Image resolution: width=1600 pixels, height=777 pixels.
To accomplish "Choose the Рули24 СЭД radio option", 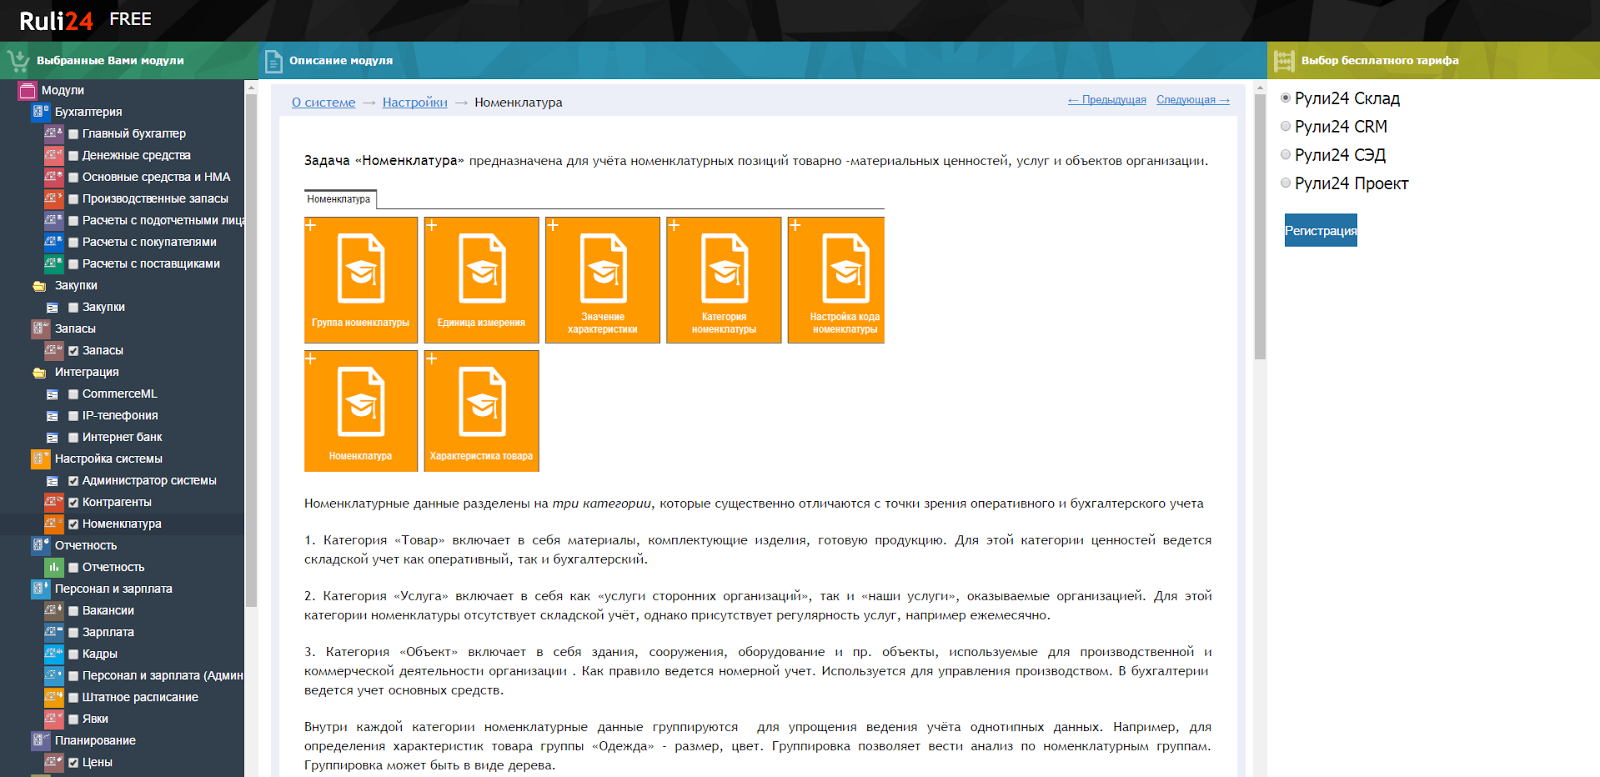I will [1286, 155].
